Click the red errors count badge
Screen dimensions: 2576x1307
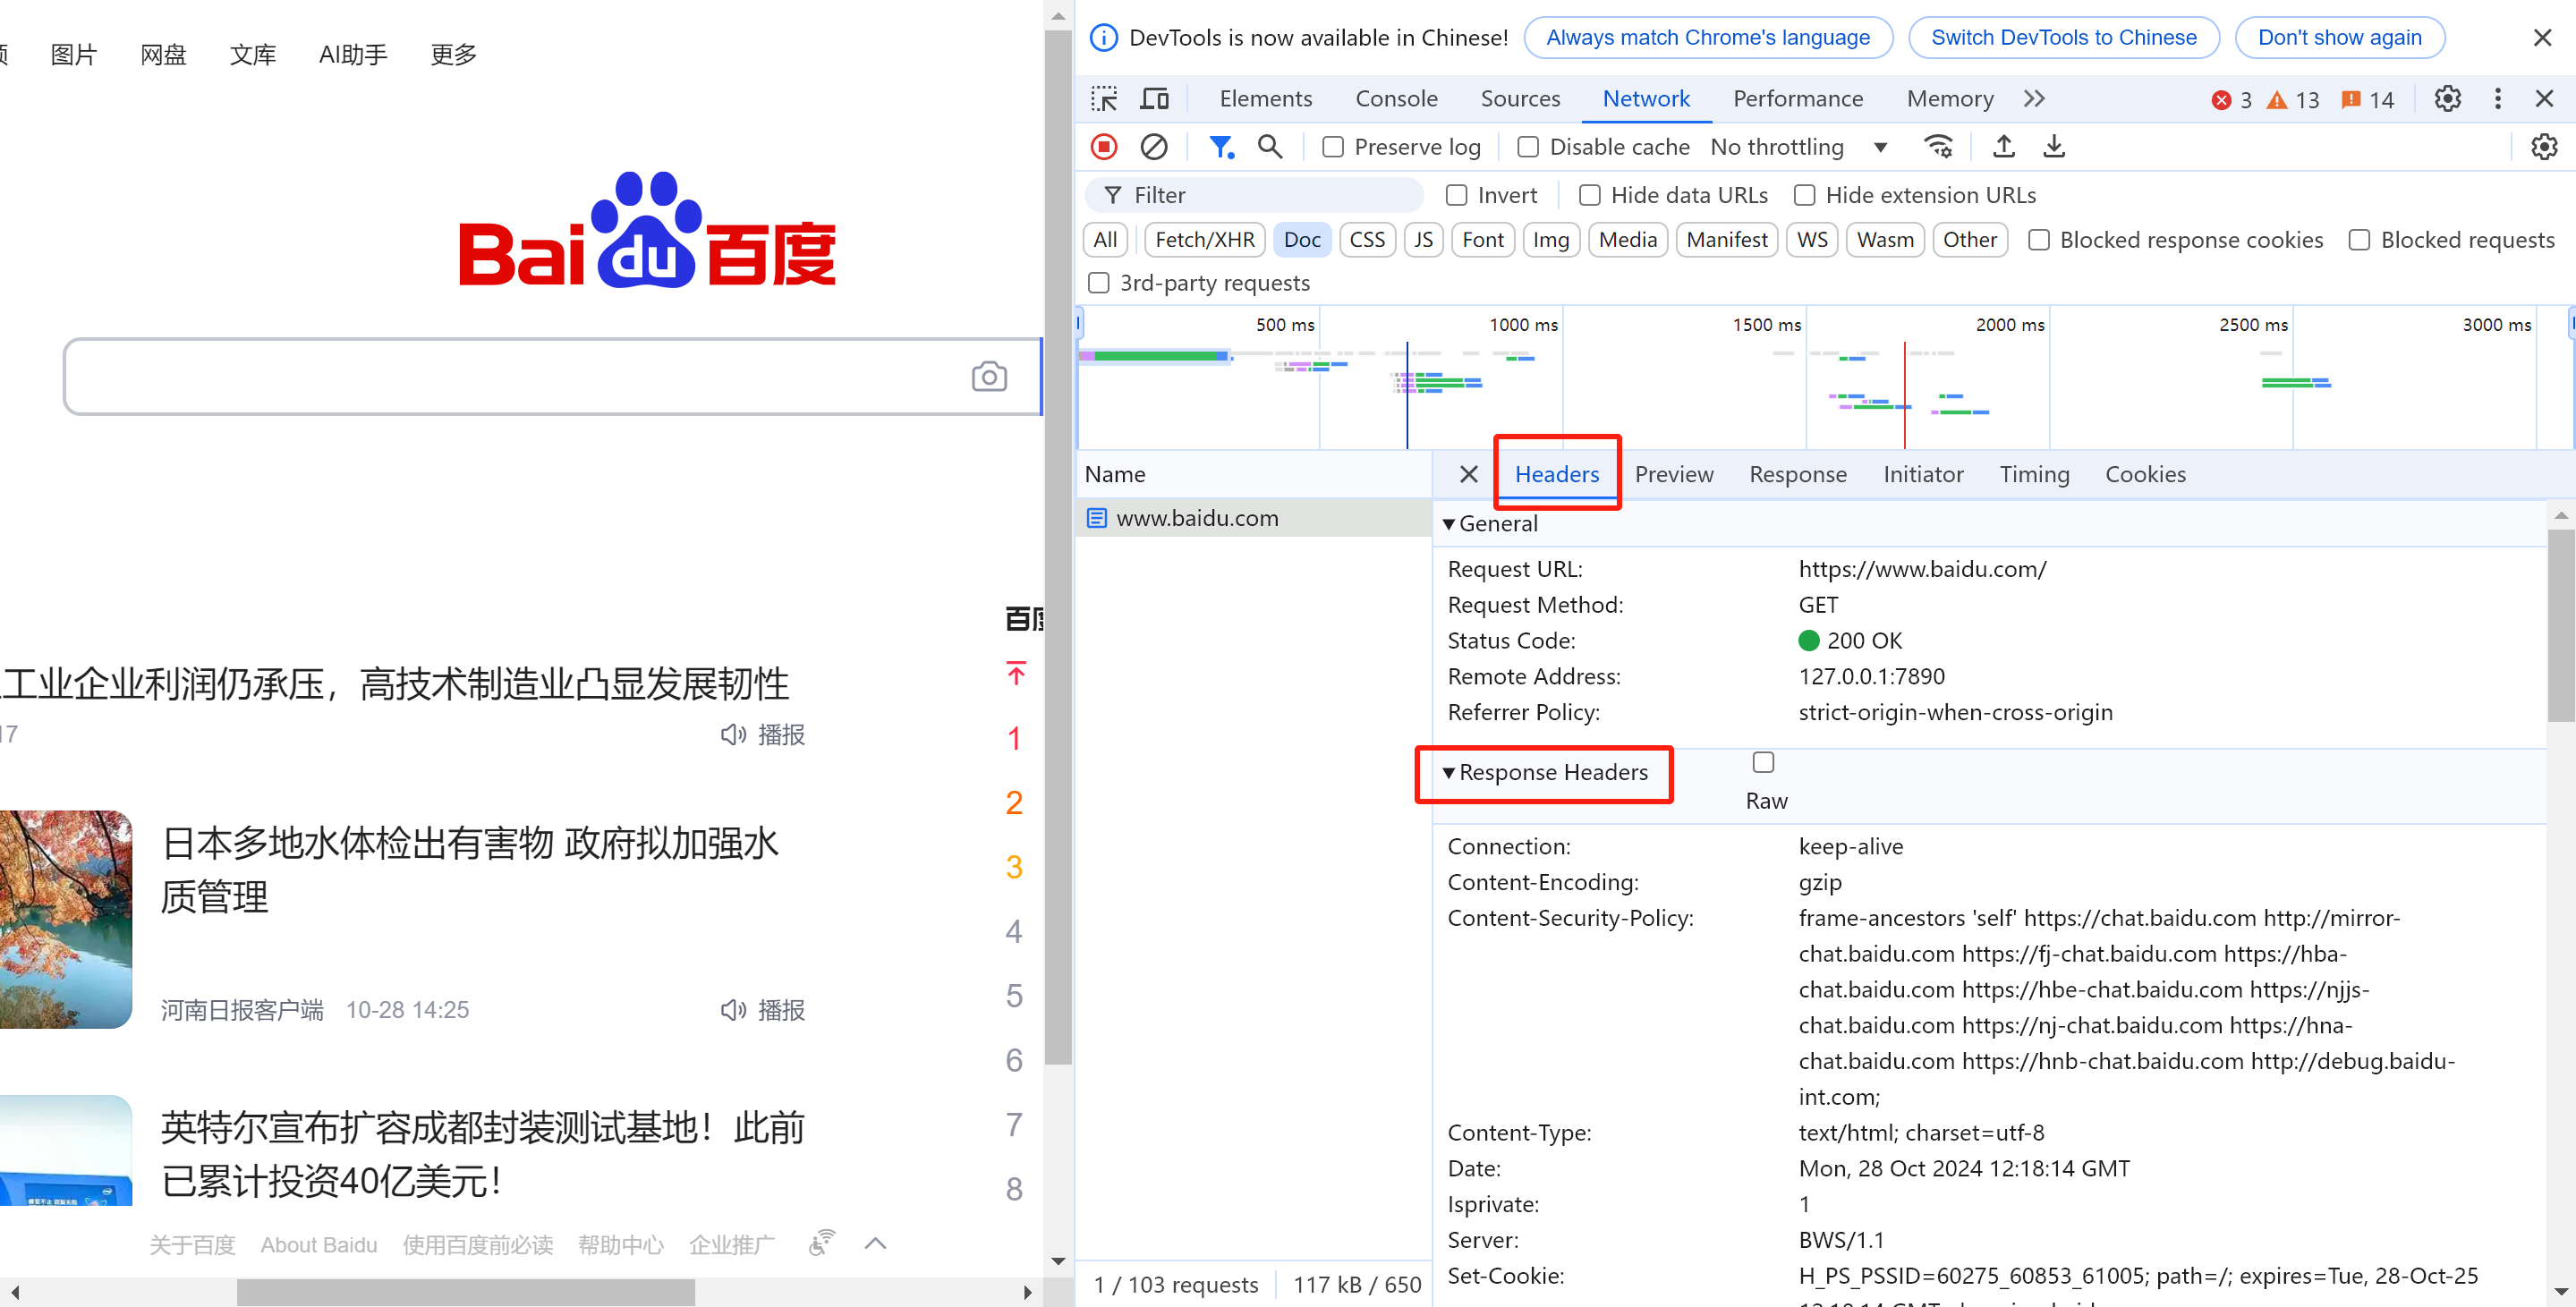click(2231, 100)
